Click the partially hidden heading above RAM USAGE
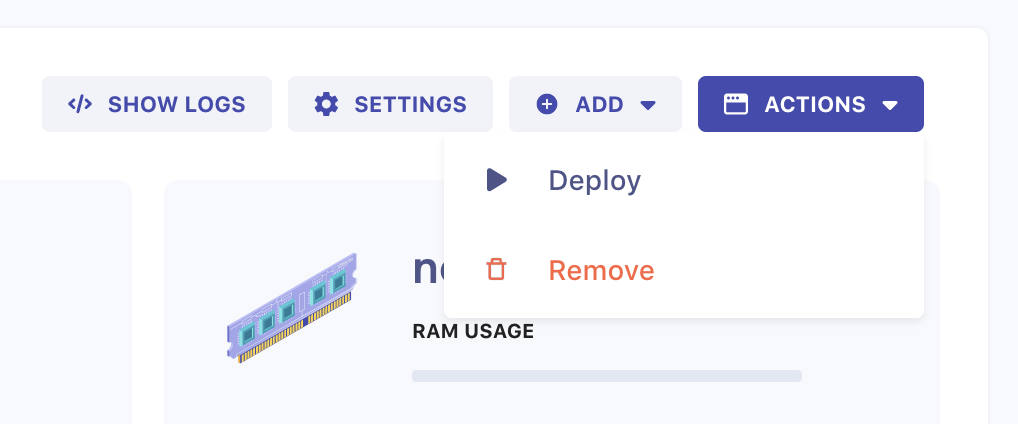 pos(427,269)
